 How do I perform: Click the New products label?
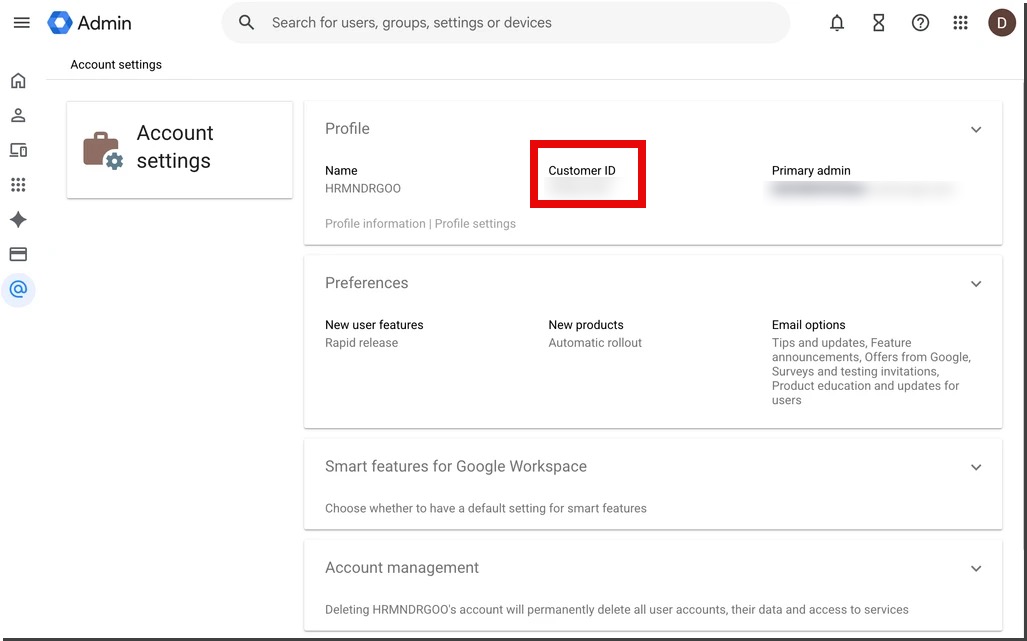pos(586,325)
